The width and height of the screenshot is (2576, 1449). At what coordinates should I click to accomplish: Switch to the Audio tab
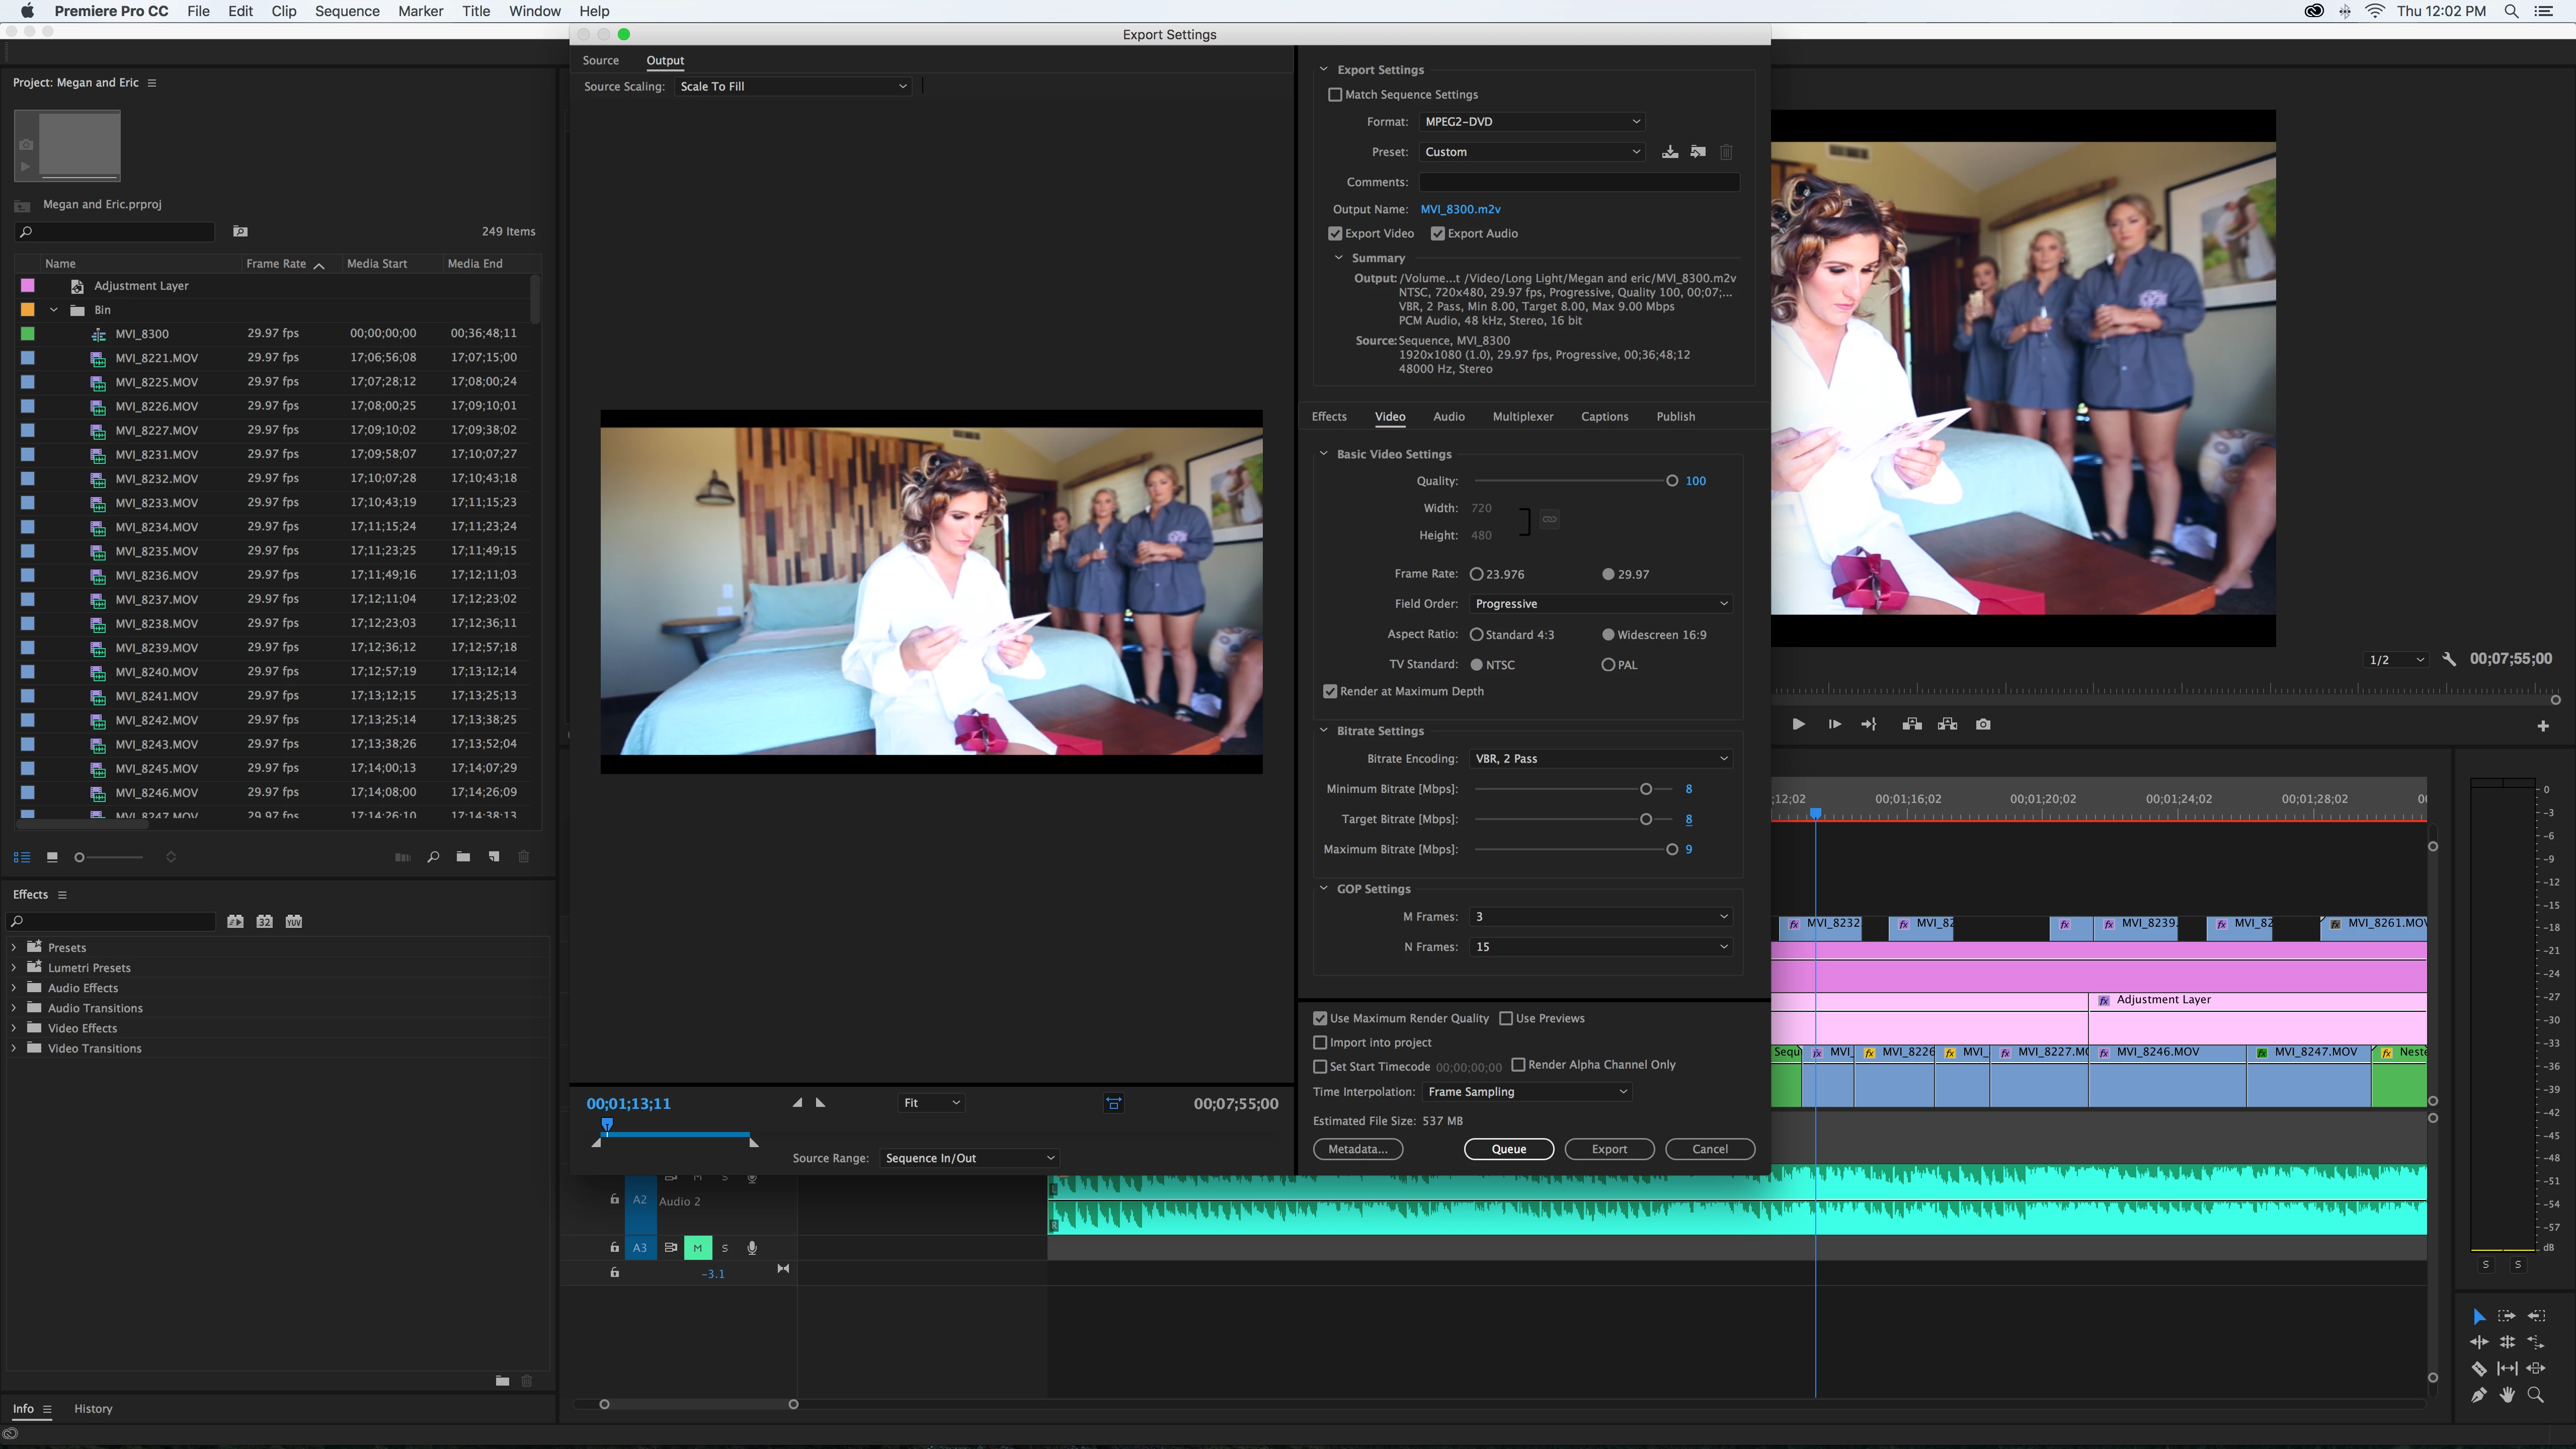[1448, 417]
